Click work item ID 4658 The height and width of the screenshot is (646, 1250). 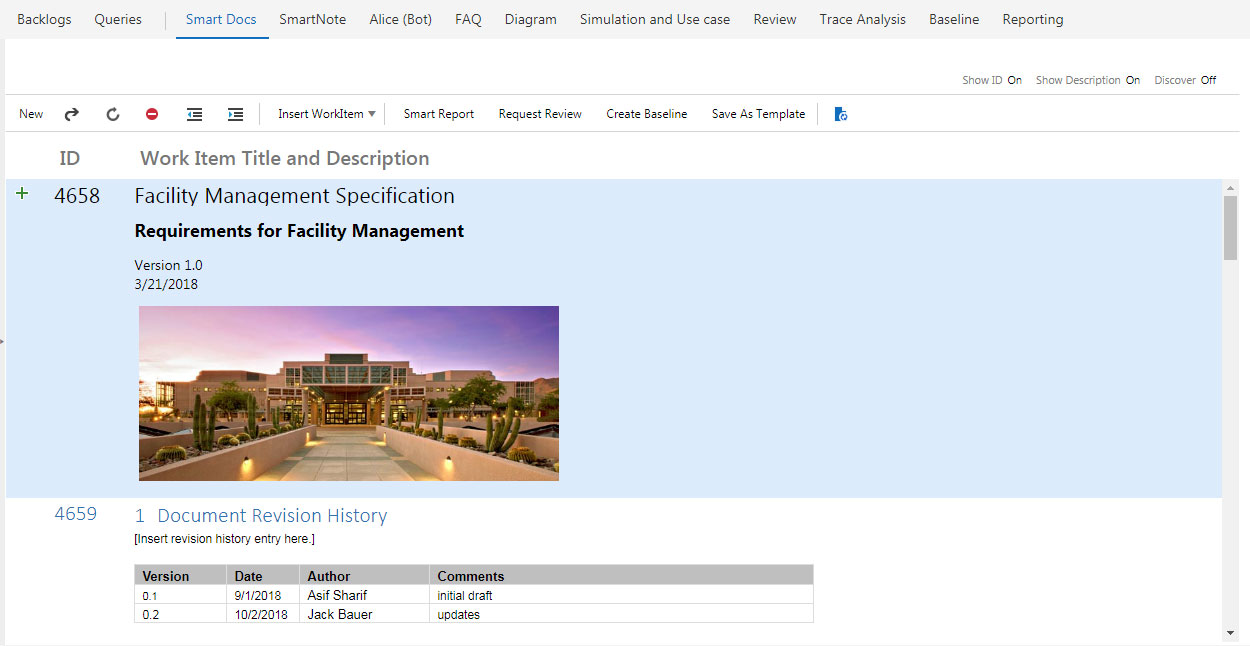[x=77, y=196]
